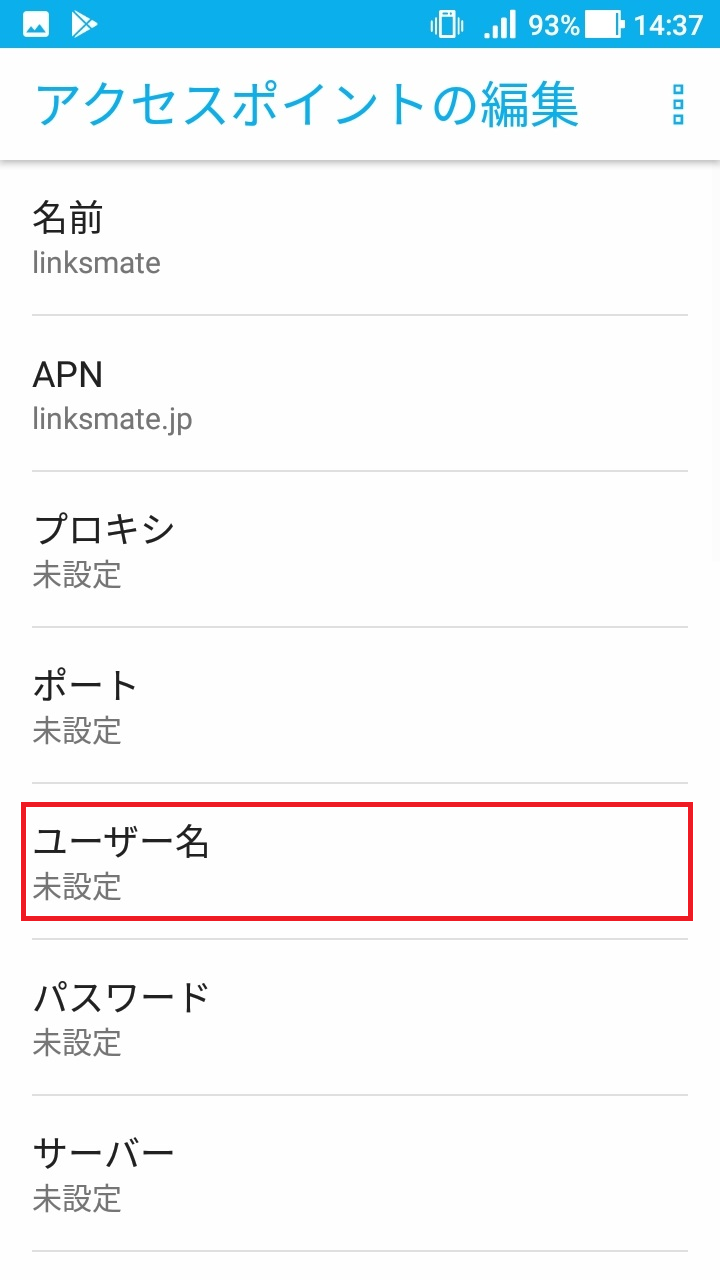Tap 未設定 under パスワード

[x=77, y=1043]
